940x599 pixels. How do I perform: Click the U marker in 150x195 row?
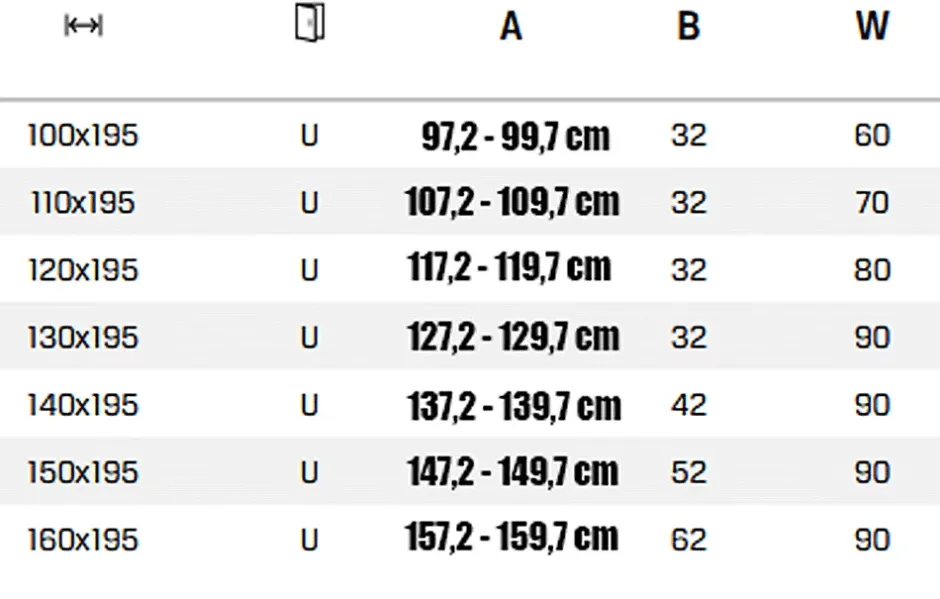pos(309,472)
